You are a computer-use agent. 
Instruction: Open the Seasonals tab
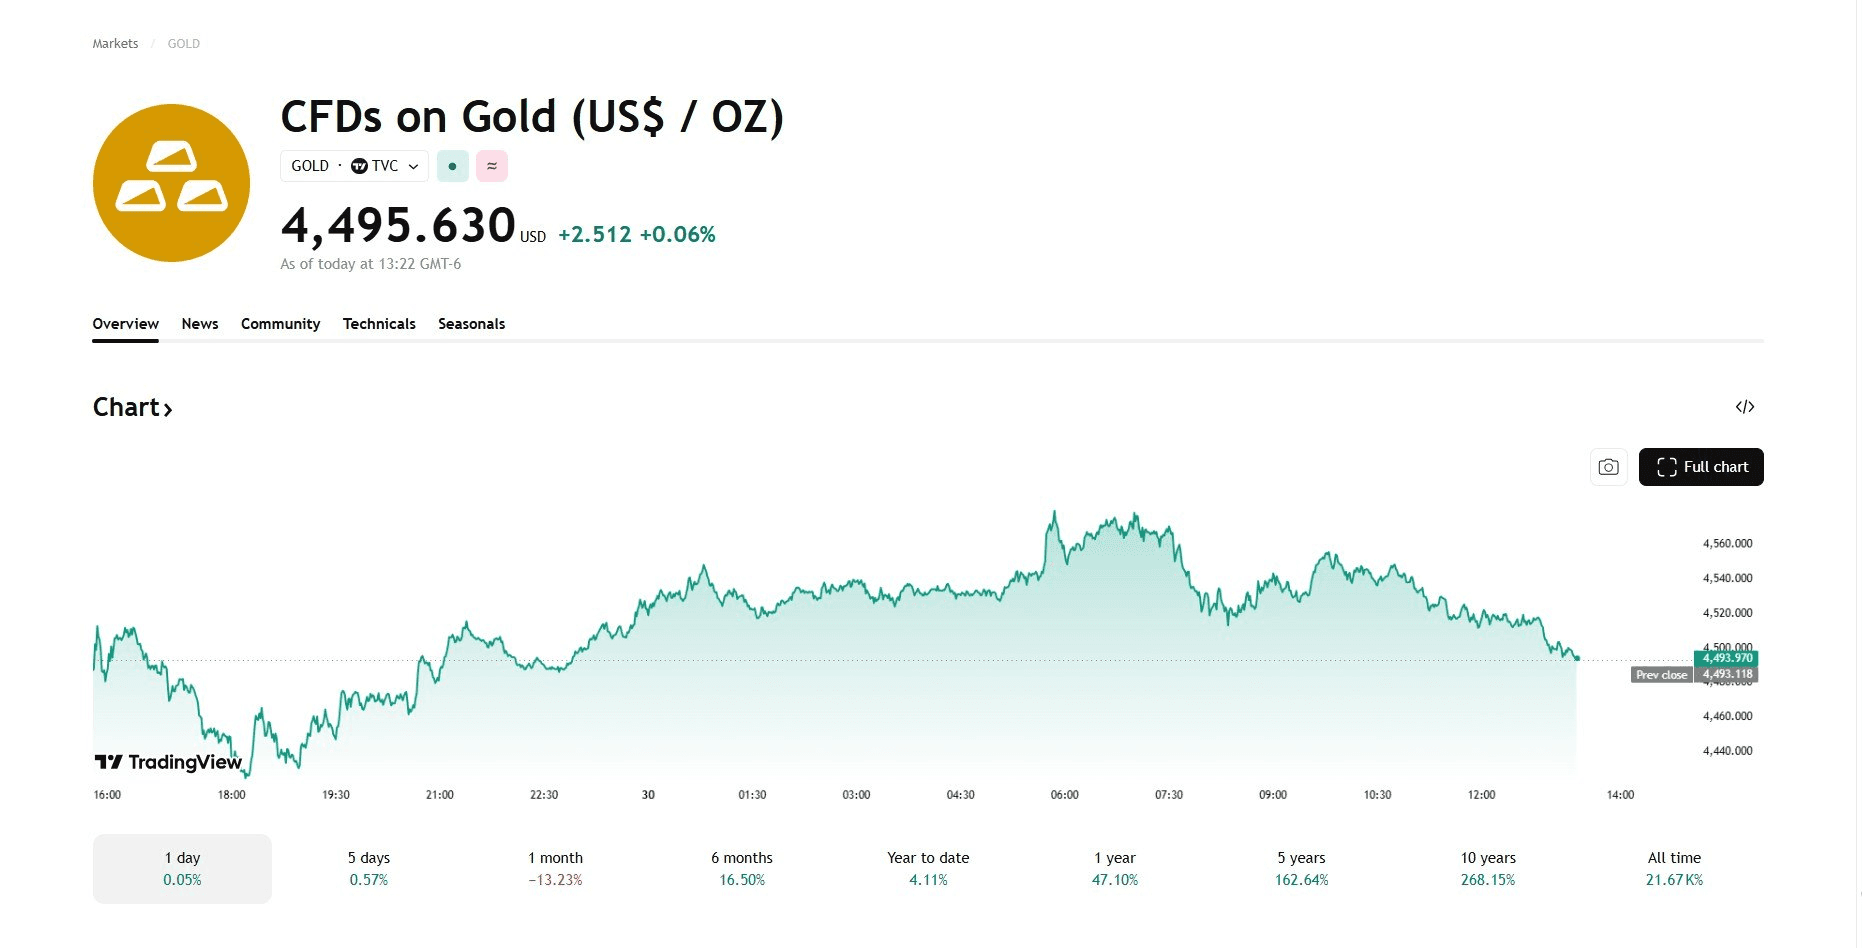click(471, 324)
